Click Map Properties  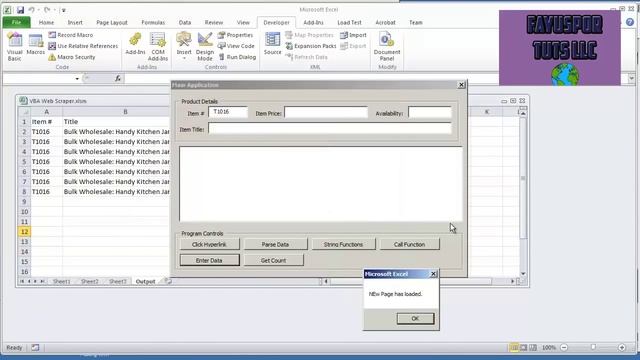tap(309, 35)
